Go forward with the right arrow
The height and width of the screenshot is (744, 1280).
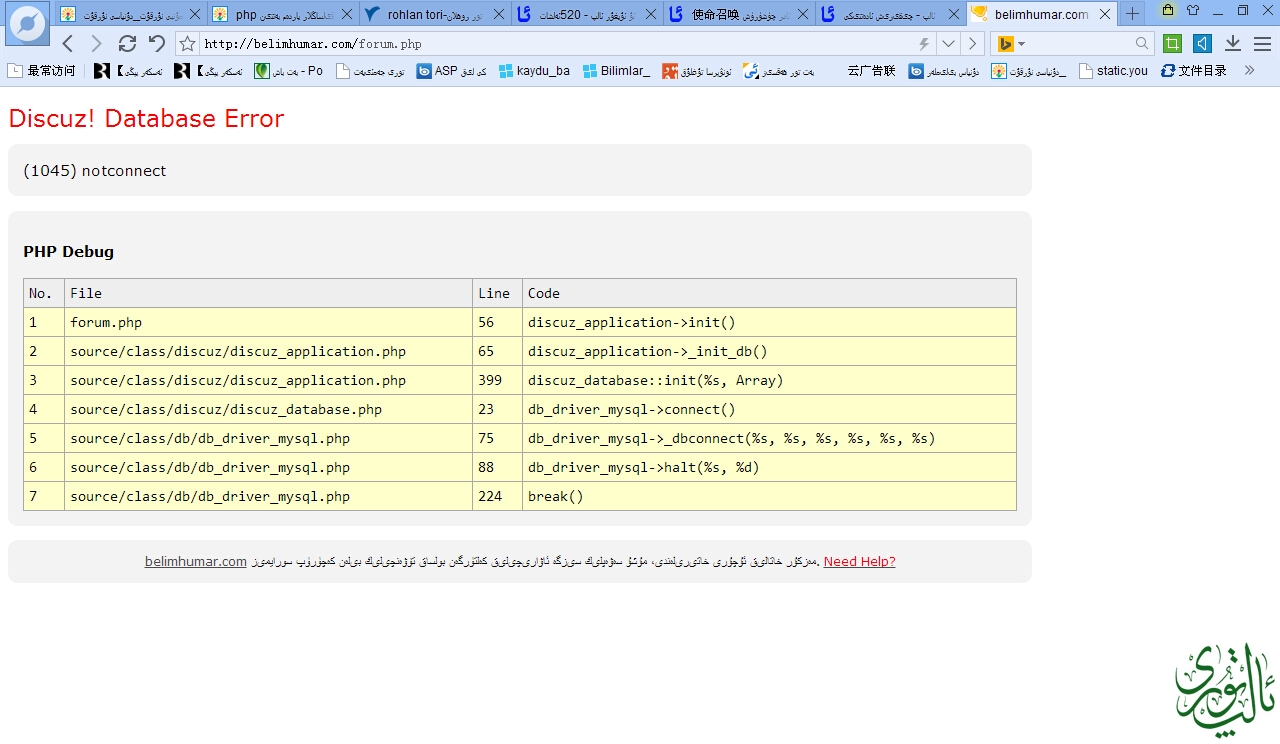[x=97, y=43]
